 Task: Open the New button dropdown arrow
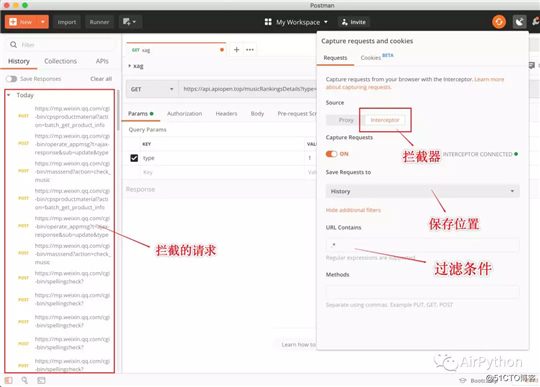(43, 22)
